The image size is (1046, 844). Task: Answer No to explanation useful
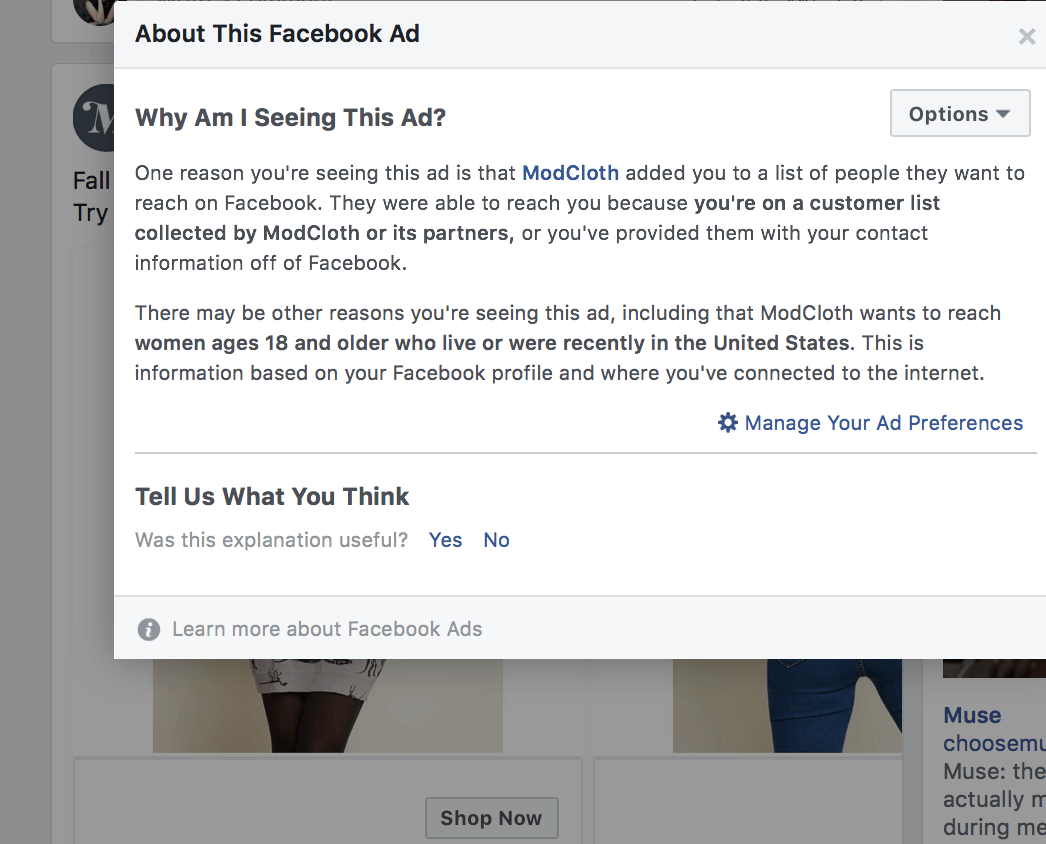click(496, 540)
